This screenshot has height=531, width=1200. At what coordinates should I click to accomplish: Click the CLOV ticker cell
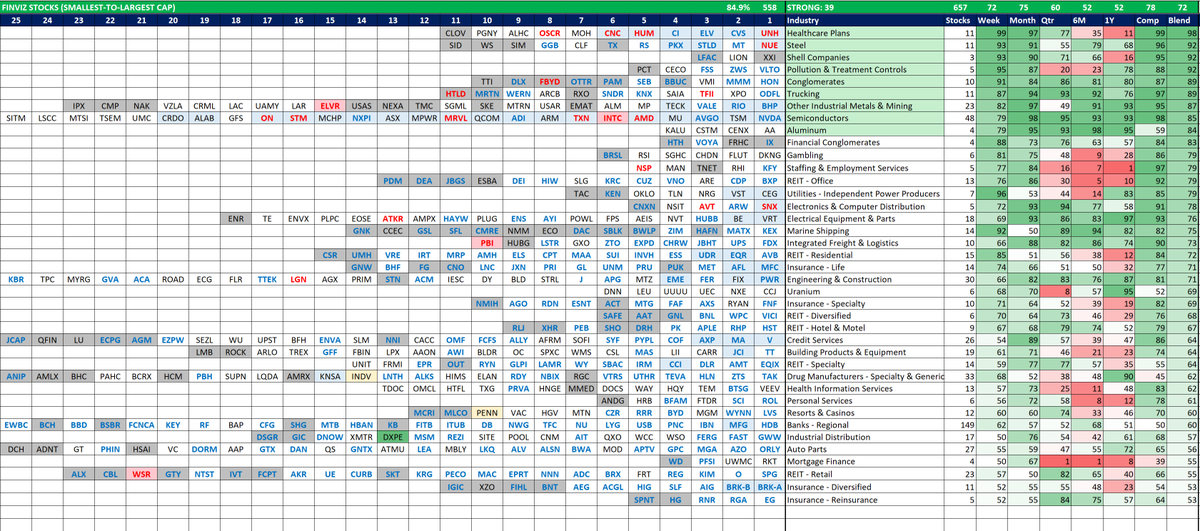tap(456, 33)
